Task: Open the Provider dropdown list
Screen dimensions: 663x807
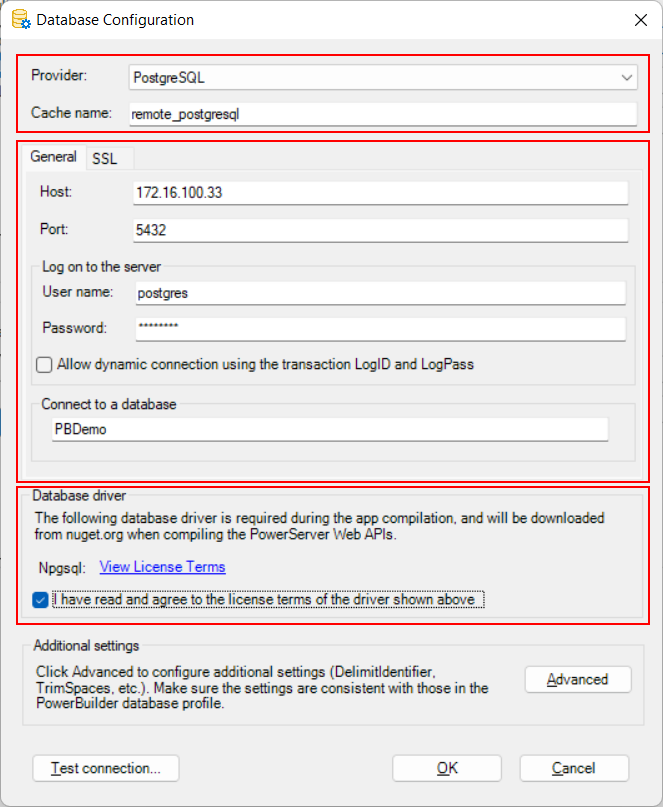Action: click(x=383, y=77)
